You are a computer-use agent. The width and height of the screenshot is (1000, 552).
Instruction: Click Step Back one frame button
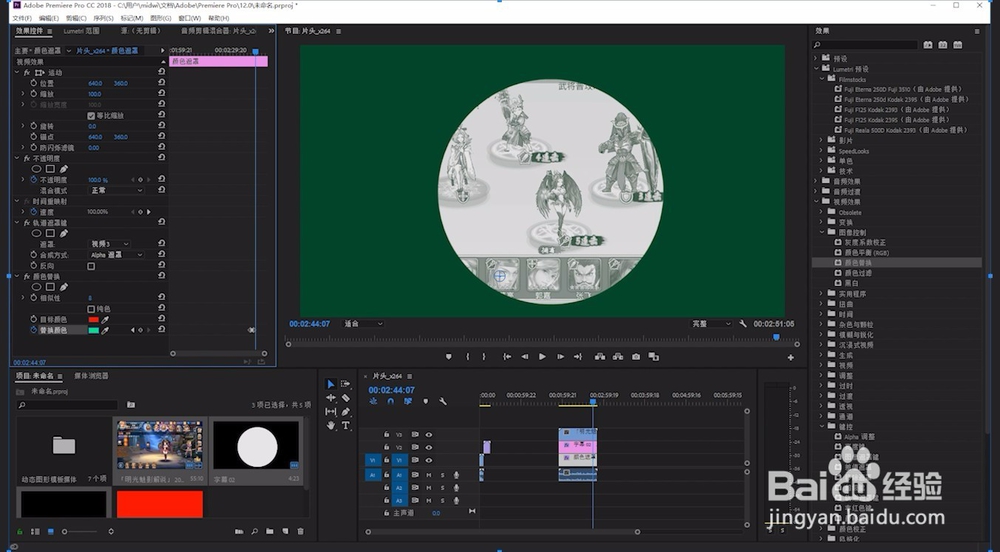click(x=524, y=357)
